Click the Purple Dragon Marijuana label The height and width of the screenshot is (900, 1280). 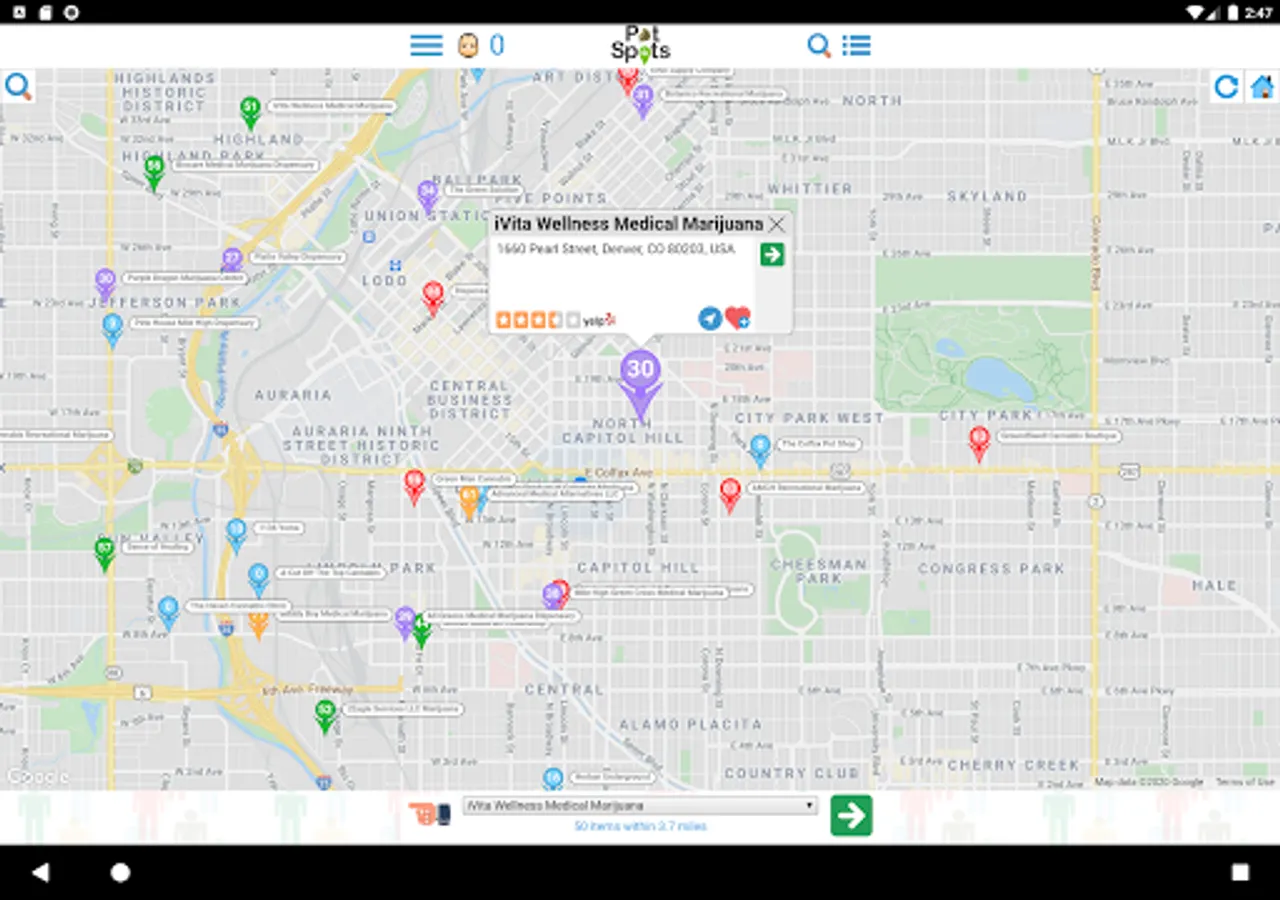(x=185, y=277)
